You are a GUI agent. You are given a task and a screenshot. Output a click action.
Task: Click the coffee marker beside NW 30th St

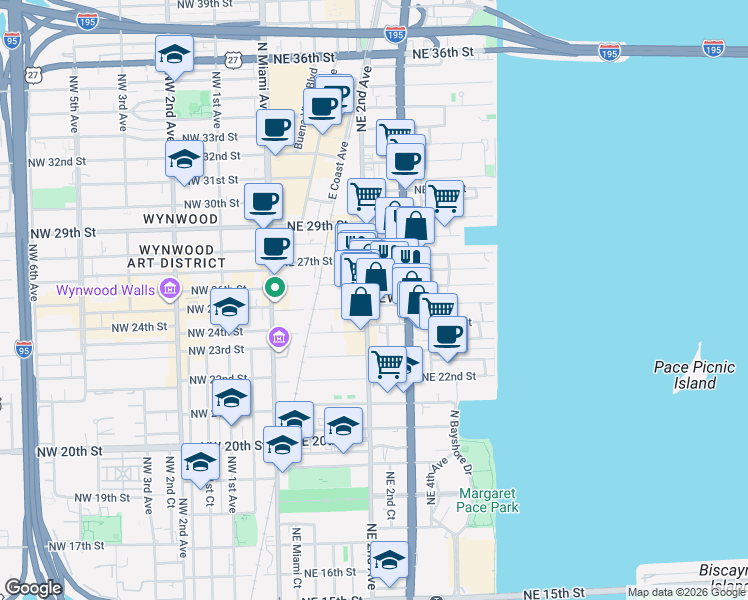[263, 205]
